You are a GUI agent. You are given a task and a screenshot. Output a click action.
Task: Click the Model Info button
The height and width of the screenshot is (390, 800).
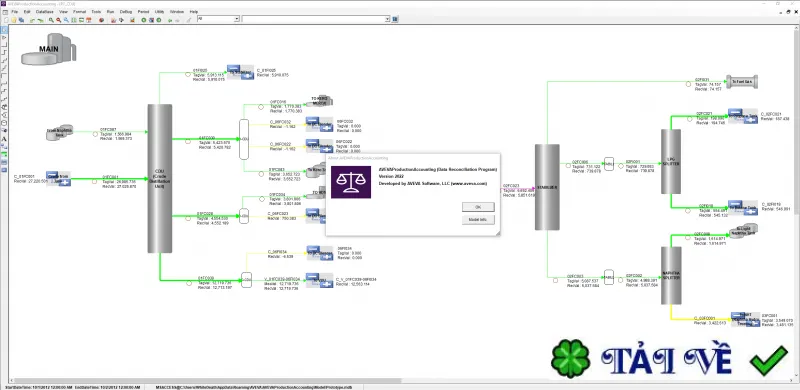[478, 220]
